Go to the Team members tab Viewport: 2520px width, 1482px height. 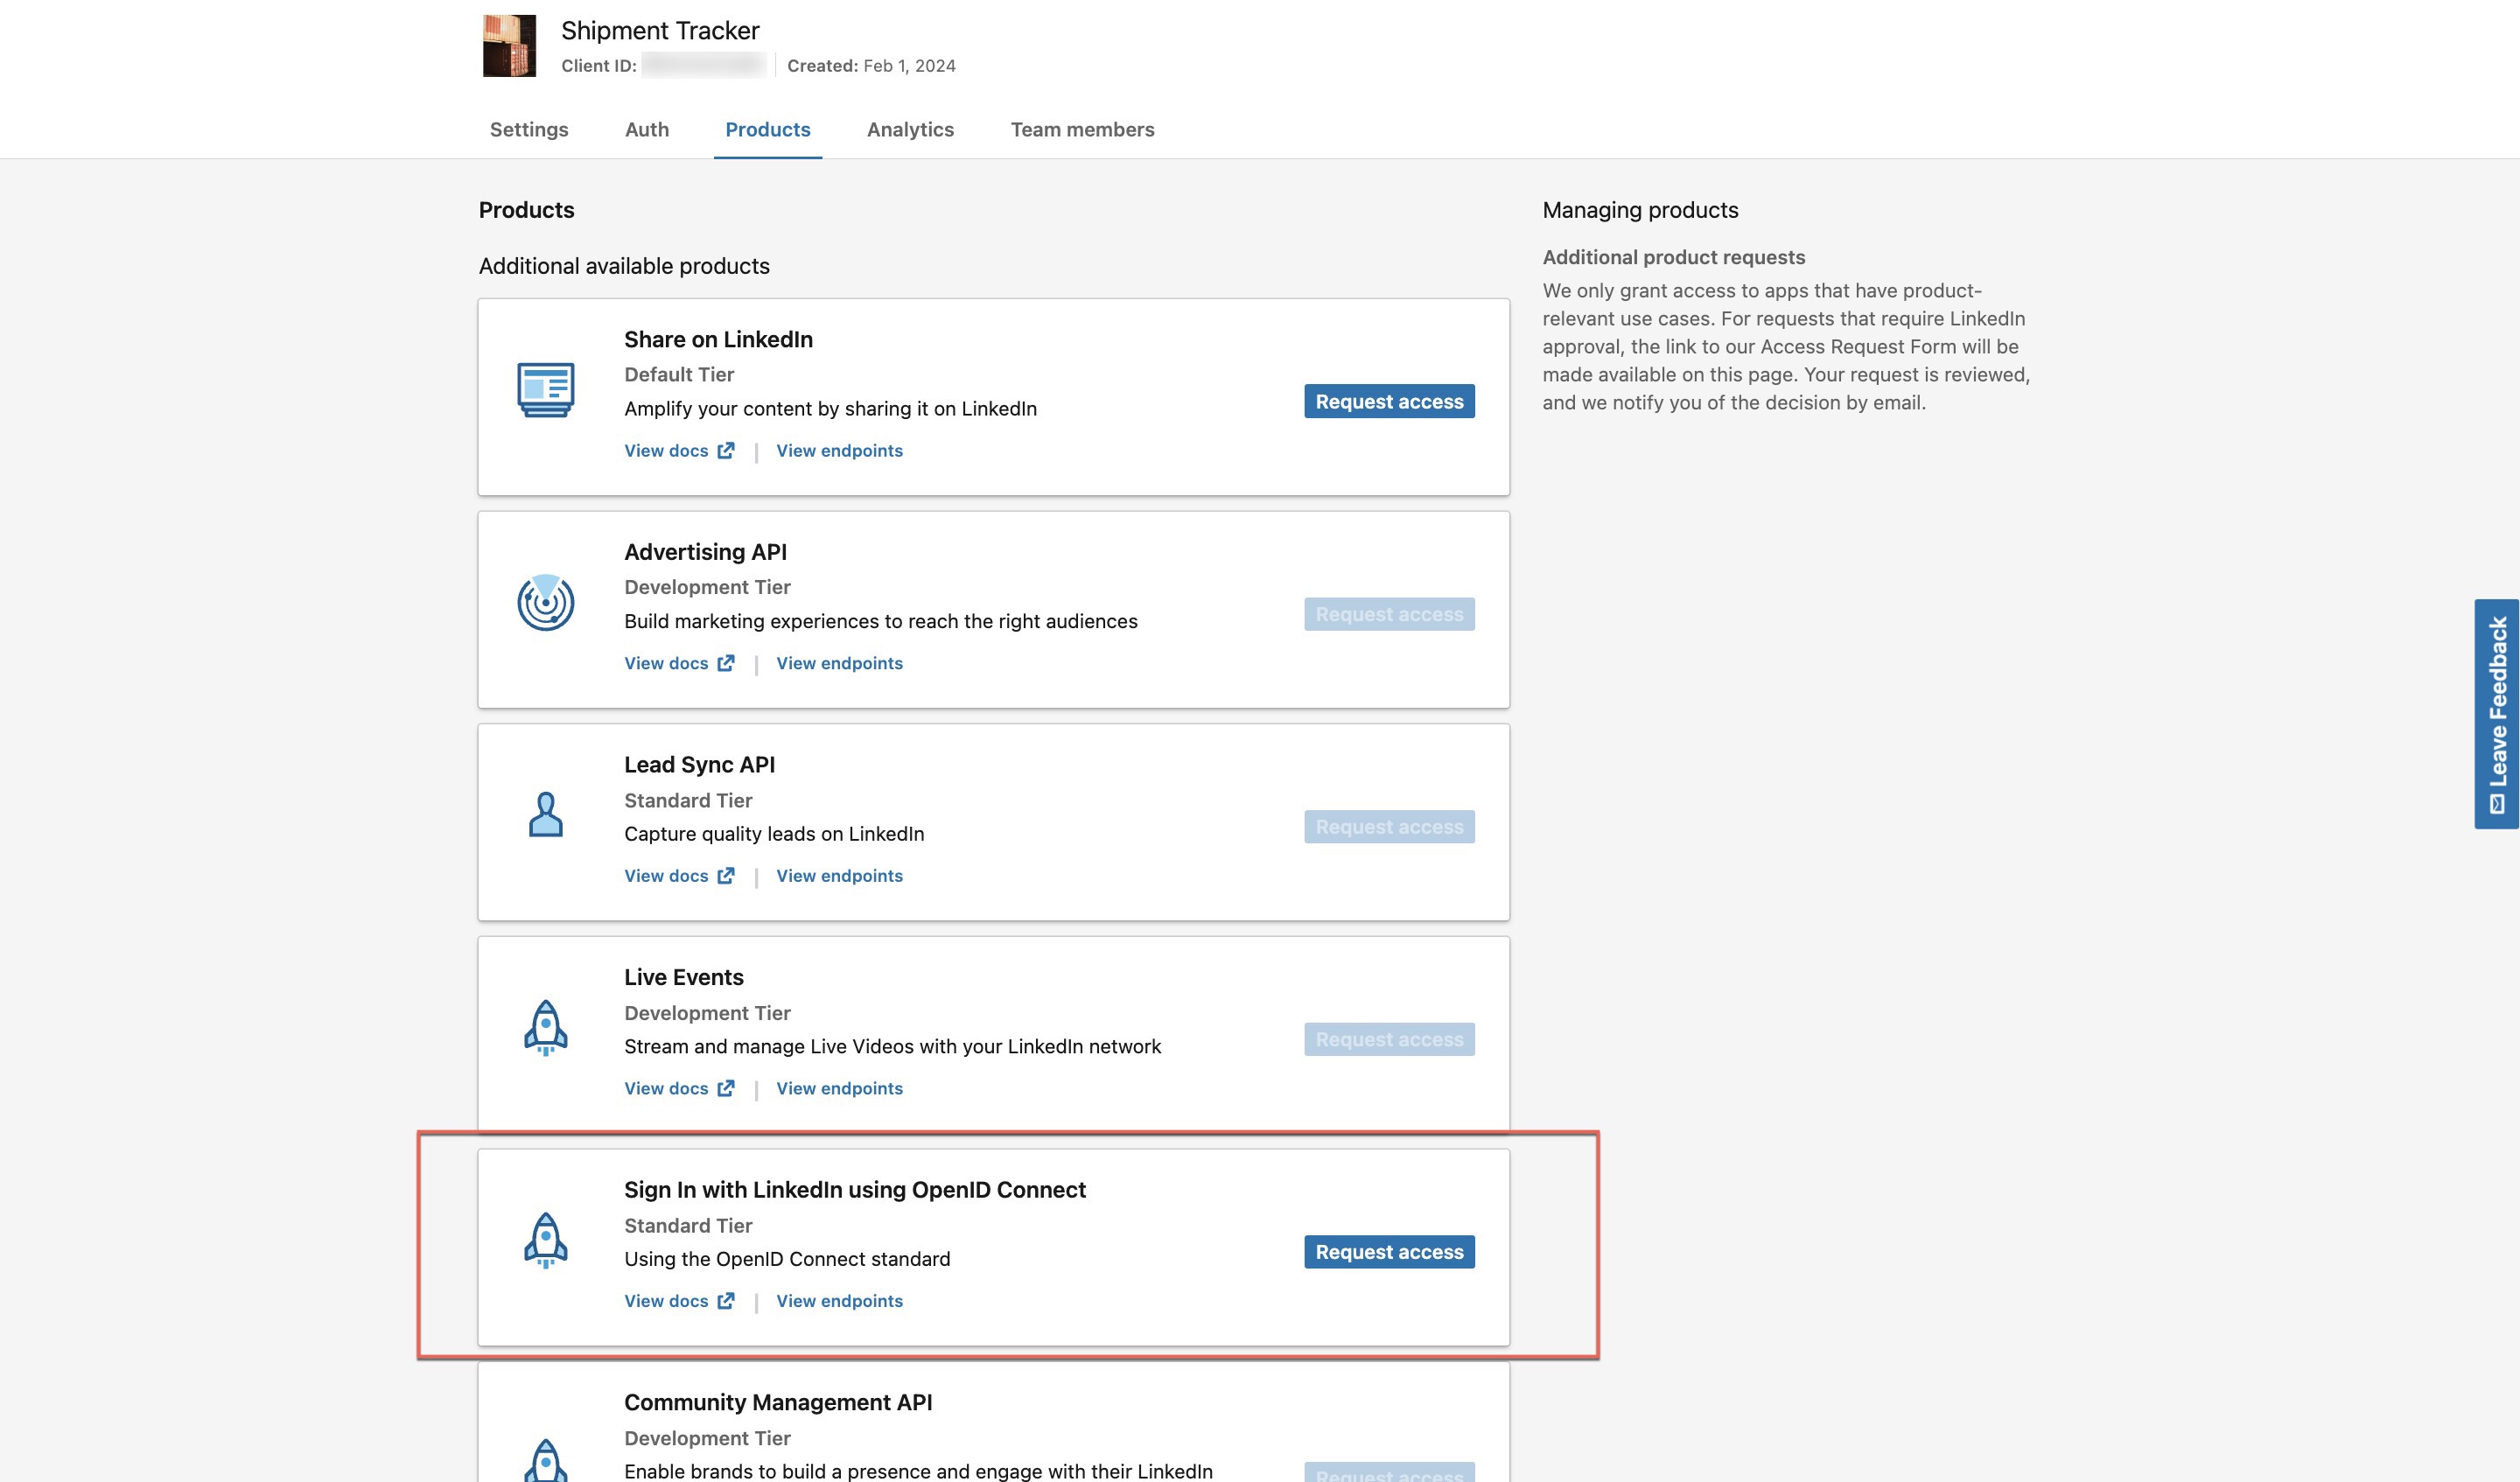tap(1082, 129)
